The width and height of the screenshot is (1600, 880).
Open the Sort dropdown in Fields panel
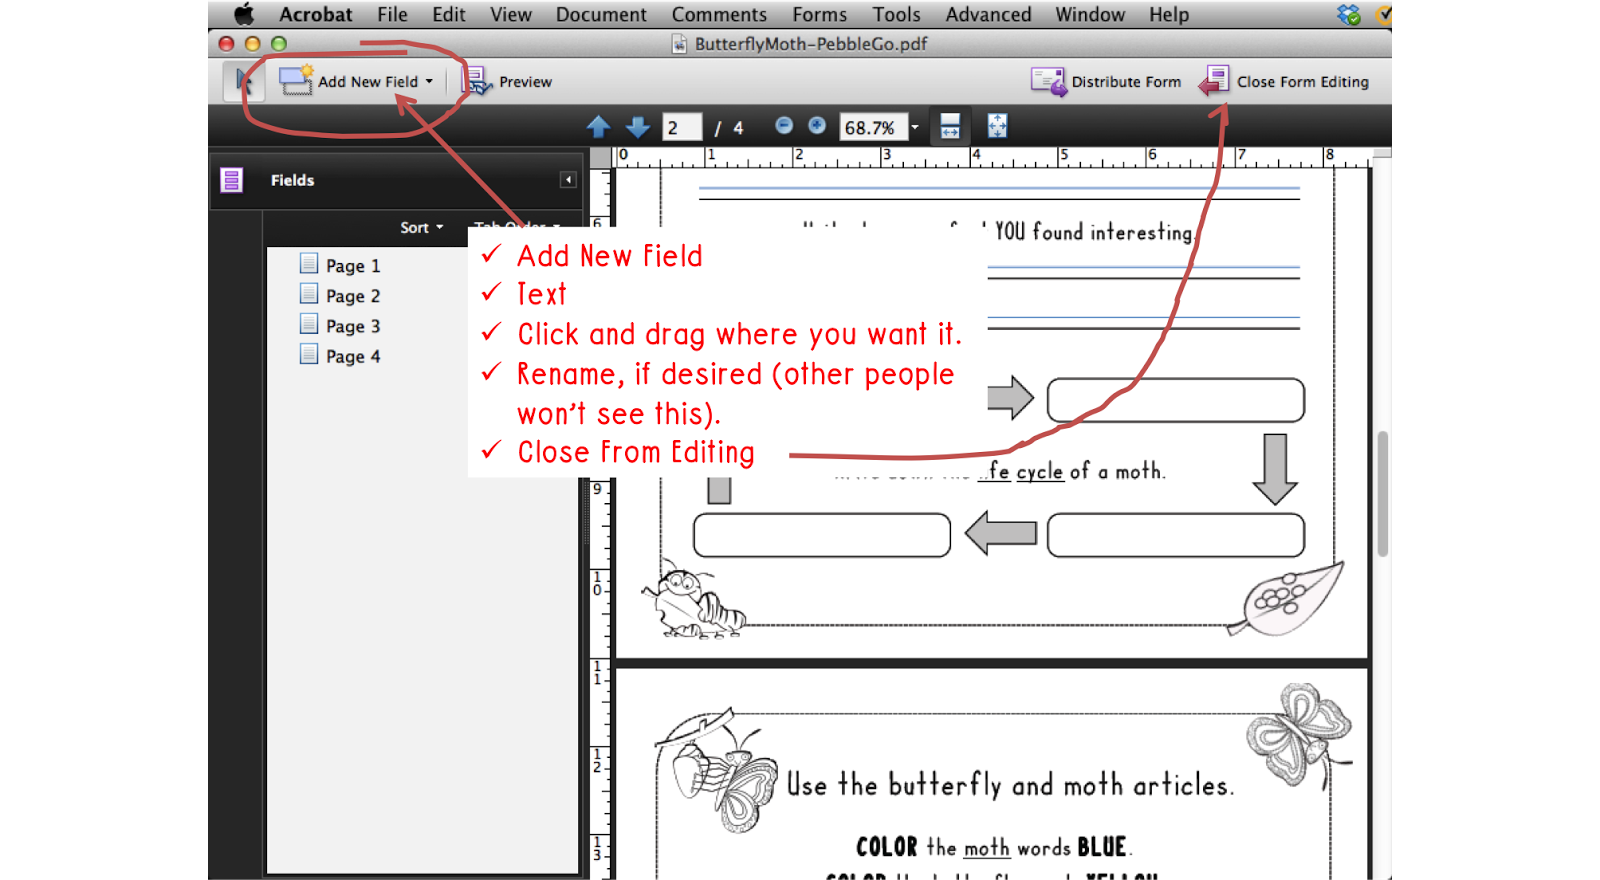pyautogui.click(x=421, y=228)
